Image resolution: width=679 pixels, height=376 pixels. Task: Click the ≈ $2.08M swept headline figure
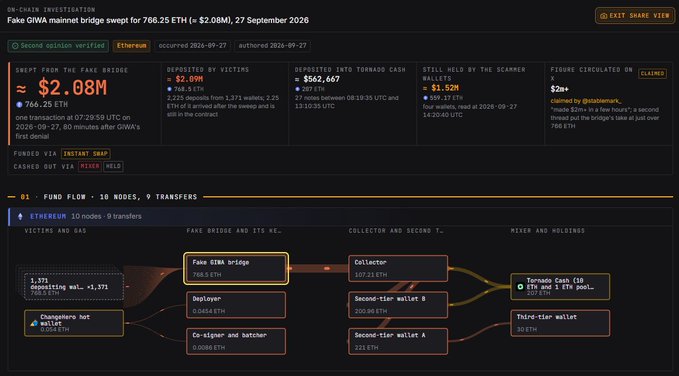tap(61, 88)
